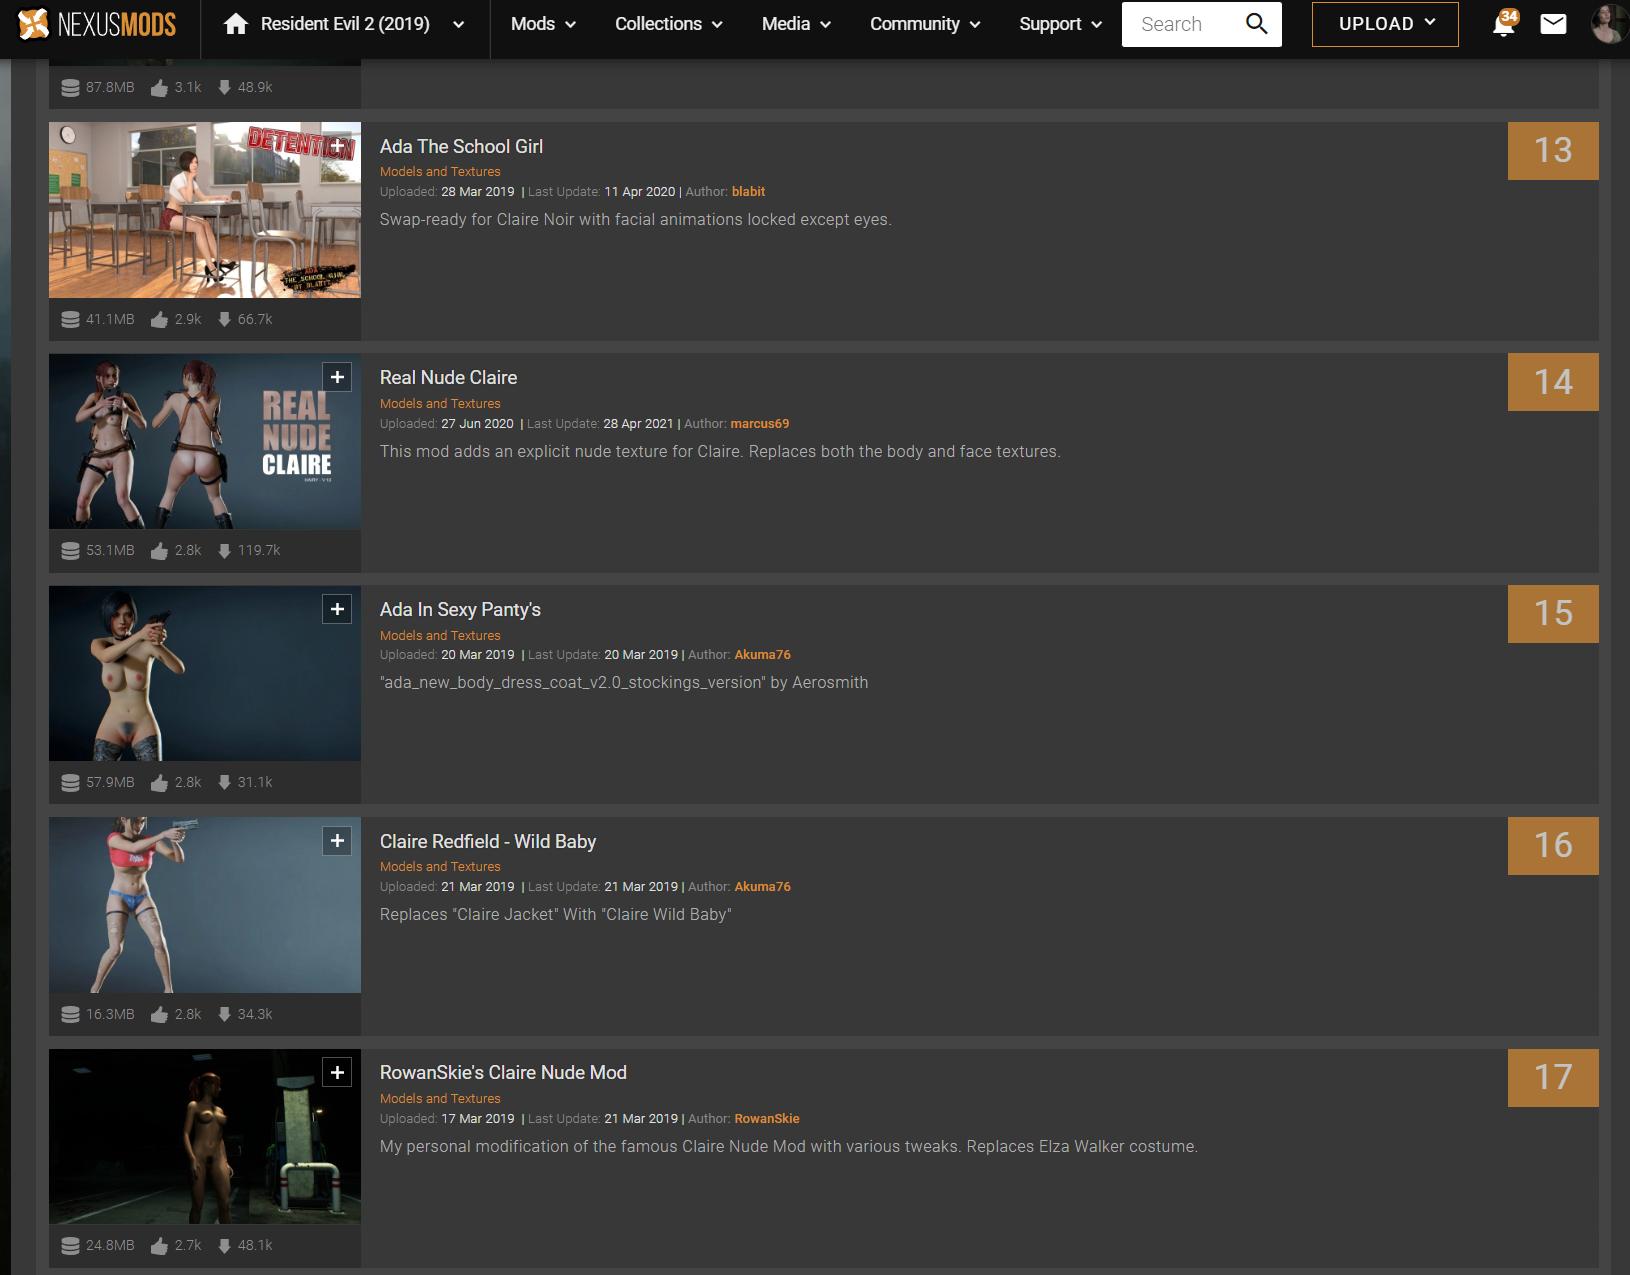This screenshot has width=1630, height=1275.
Task: Open Akuma76 author link on Ada In Sexy Panty's
Action: point(762,654)
